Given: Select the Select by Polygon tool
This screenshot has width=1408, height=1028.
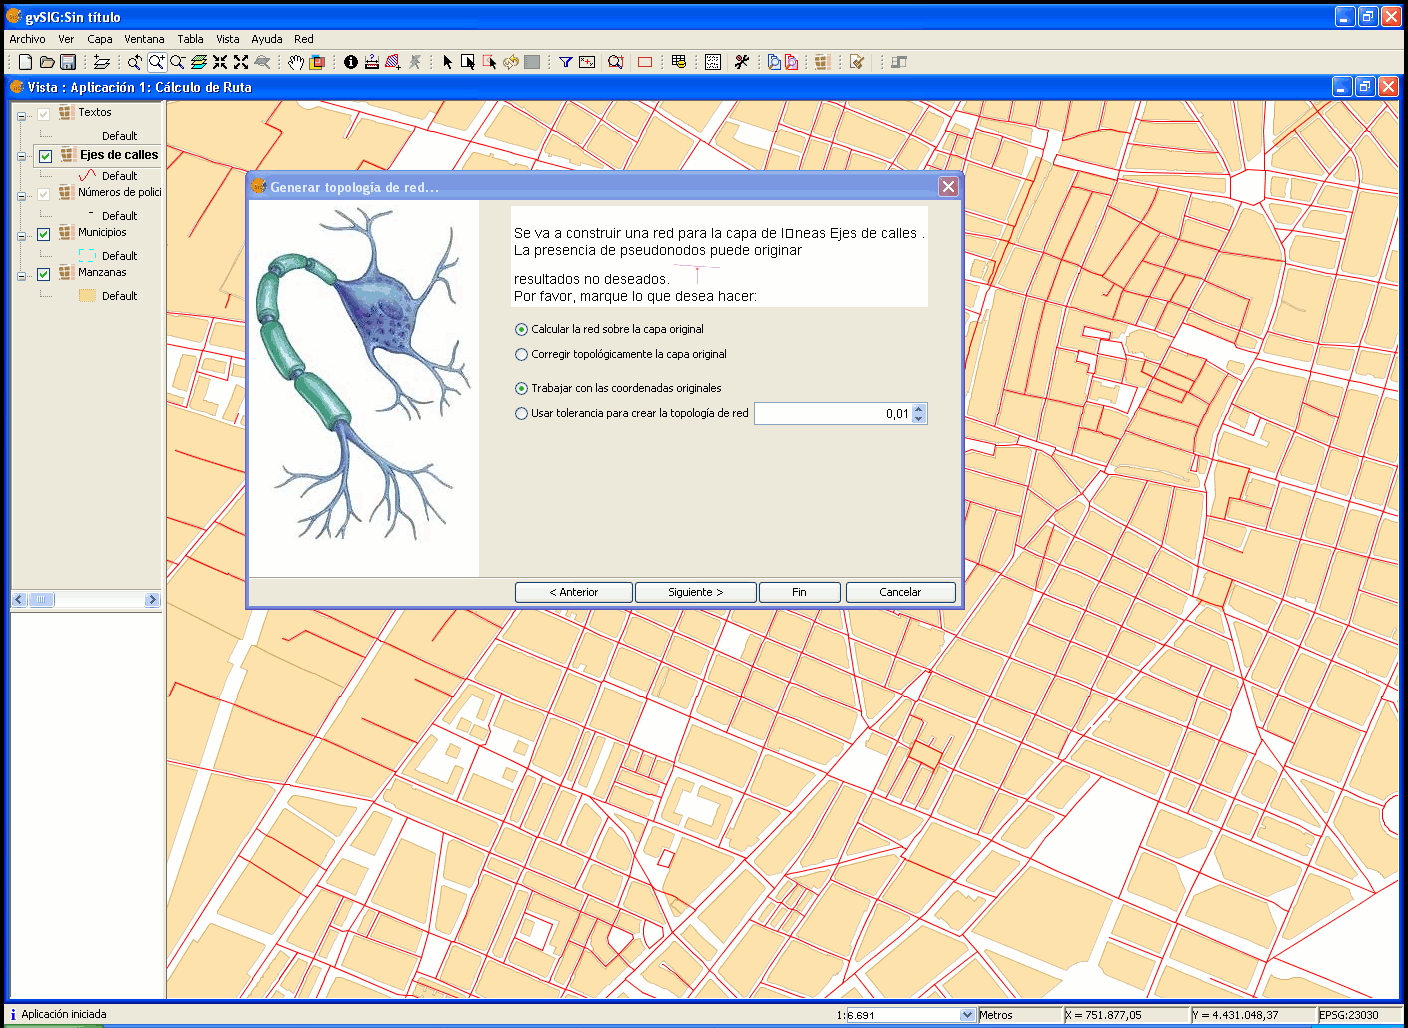Looking at the screenshot, I should 489,62.
